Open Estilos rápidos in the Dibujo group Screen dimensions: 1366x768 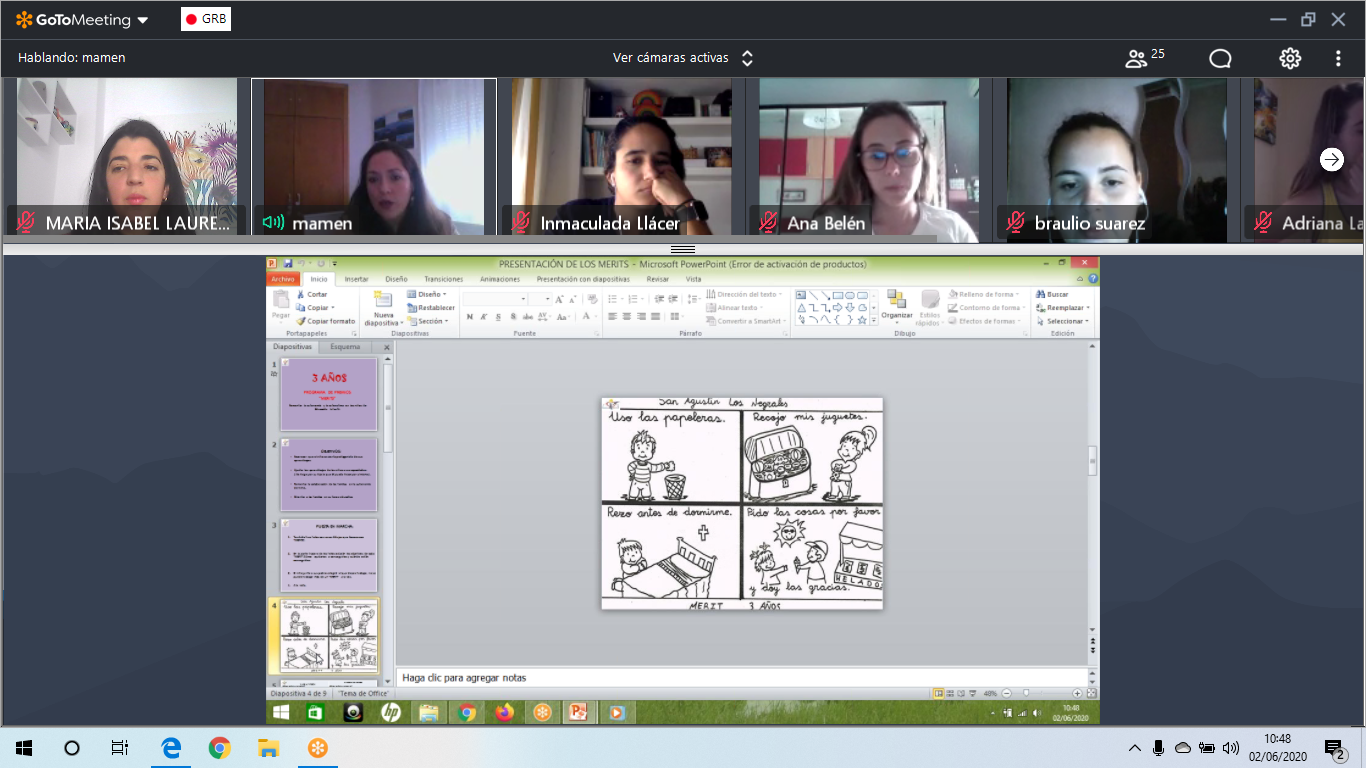[x=930, y=307]
